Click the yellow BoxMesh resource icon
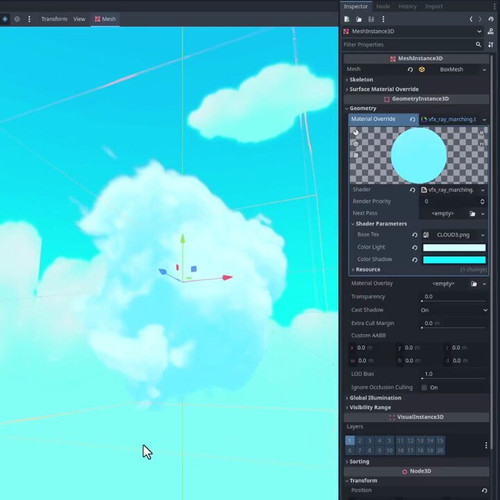This screenshot has height=500, width=500. [x=422, y=69]
